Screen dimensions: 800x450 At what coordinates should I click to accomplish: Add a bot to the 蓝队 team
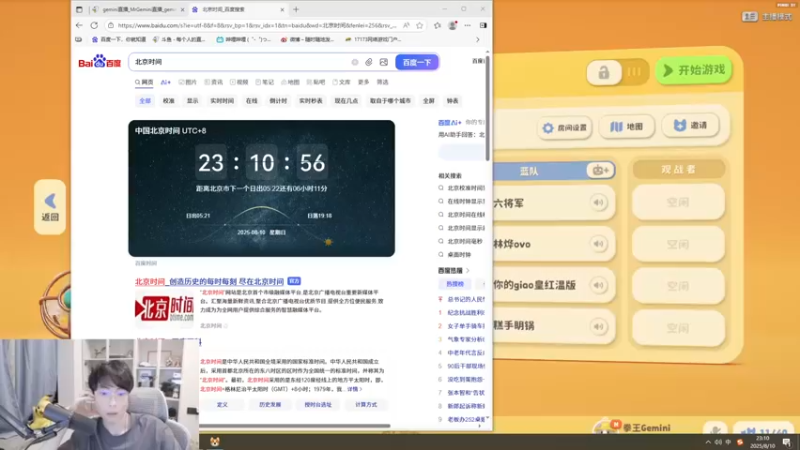(x=601, y=170)
